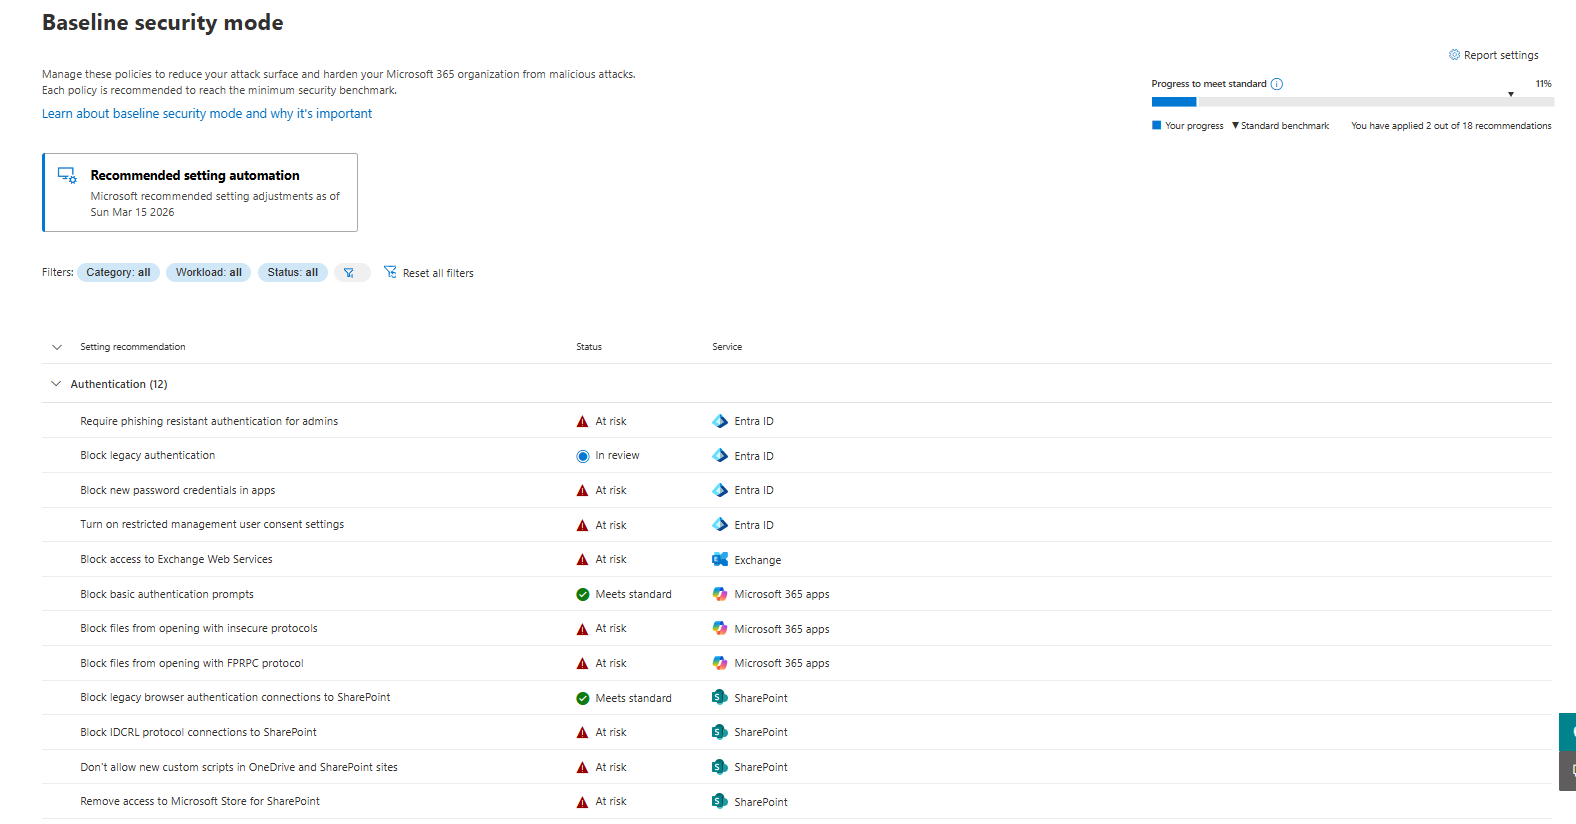Open the Category: all filter
This screenshot has height=824, width=1576.
coord(118,272)
